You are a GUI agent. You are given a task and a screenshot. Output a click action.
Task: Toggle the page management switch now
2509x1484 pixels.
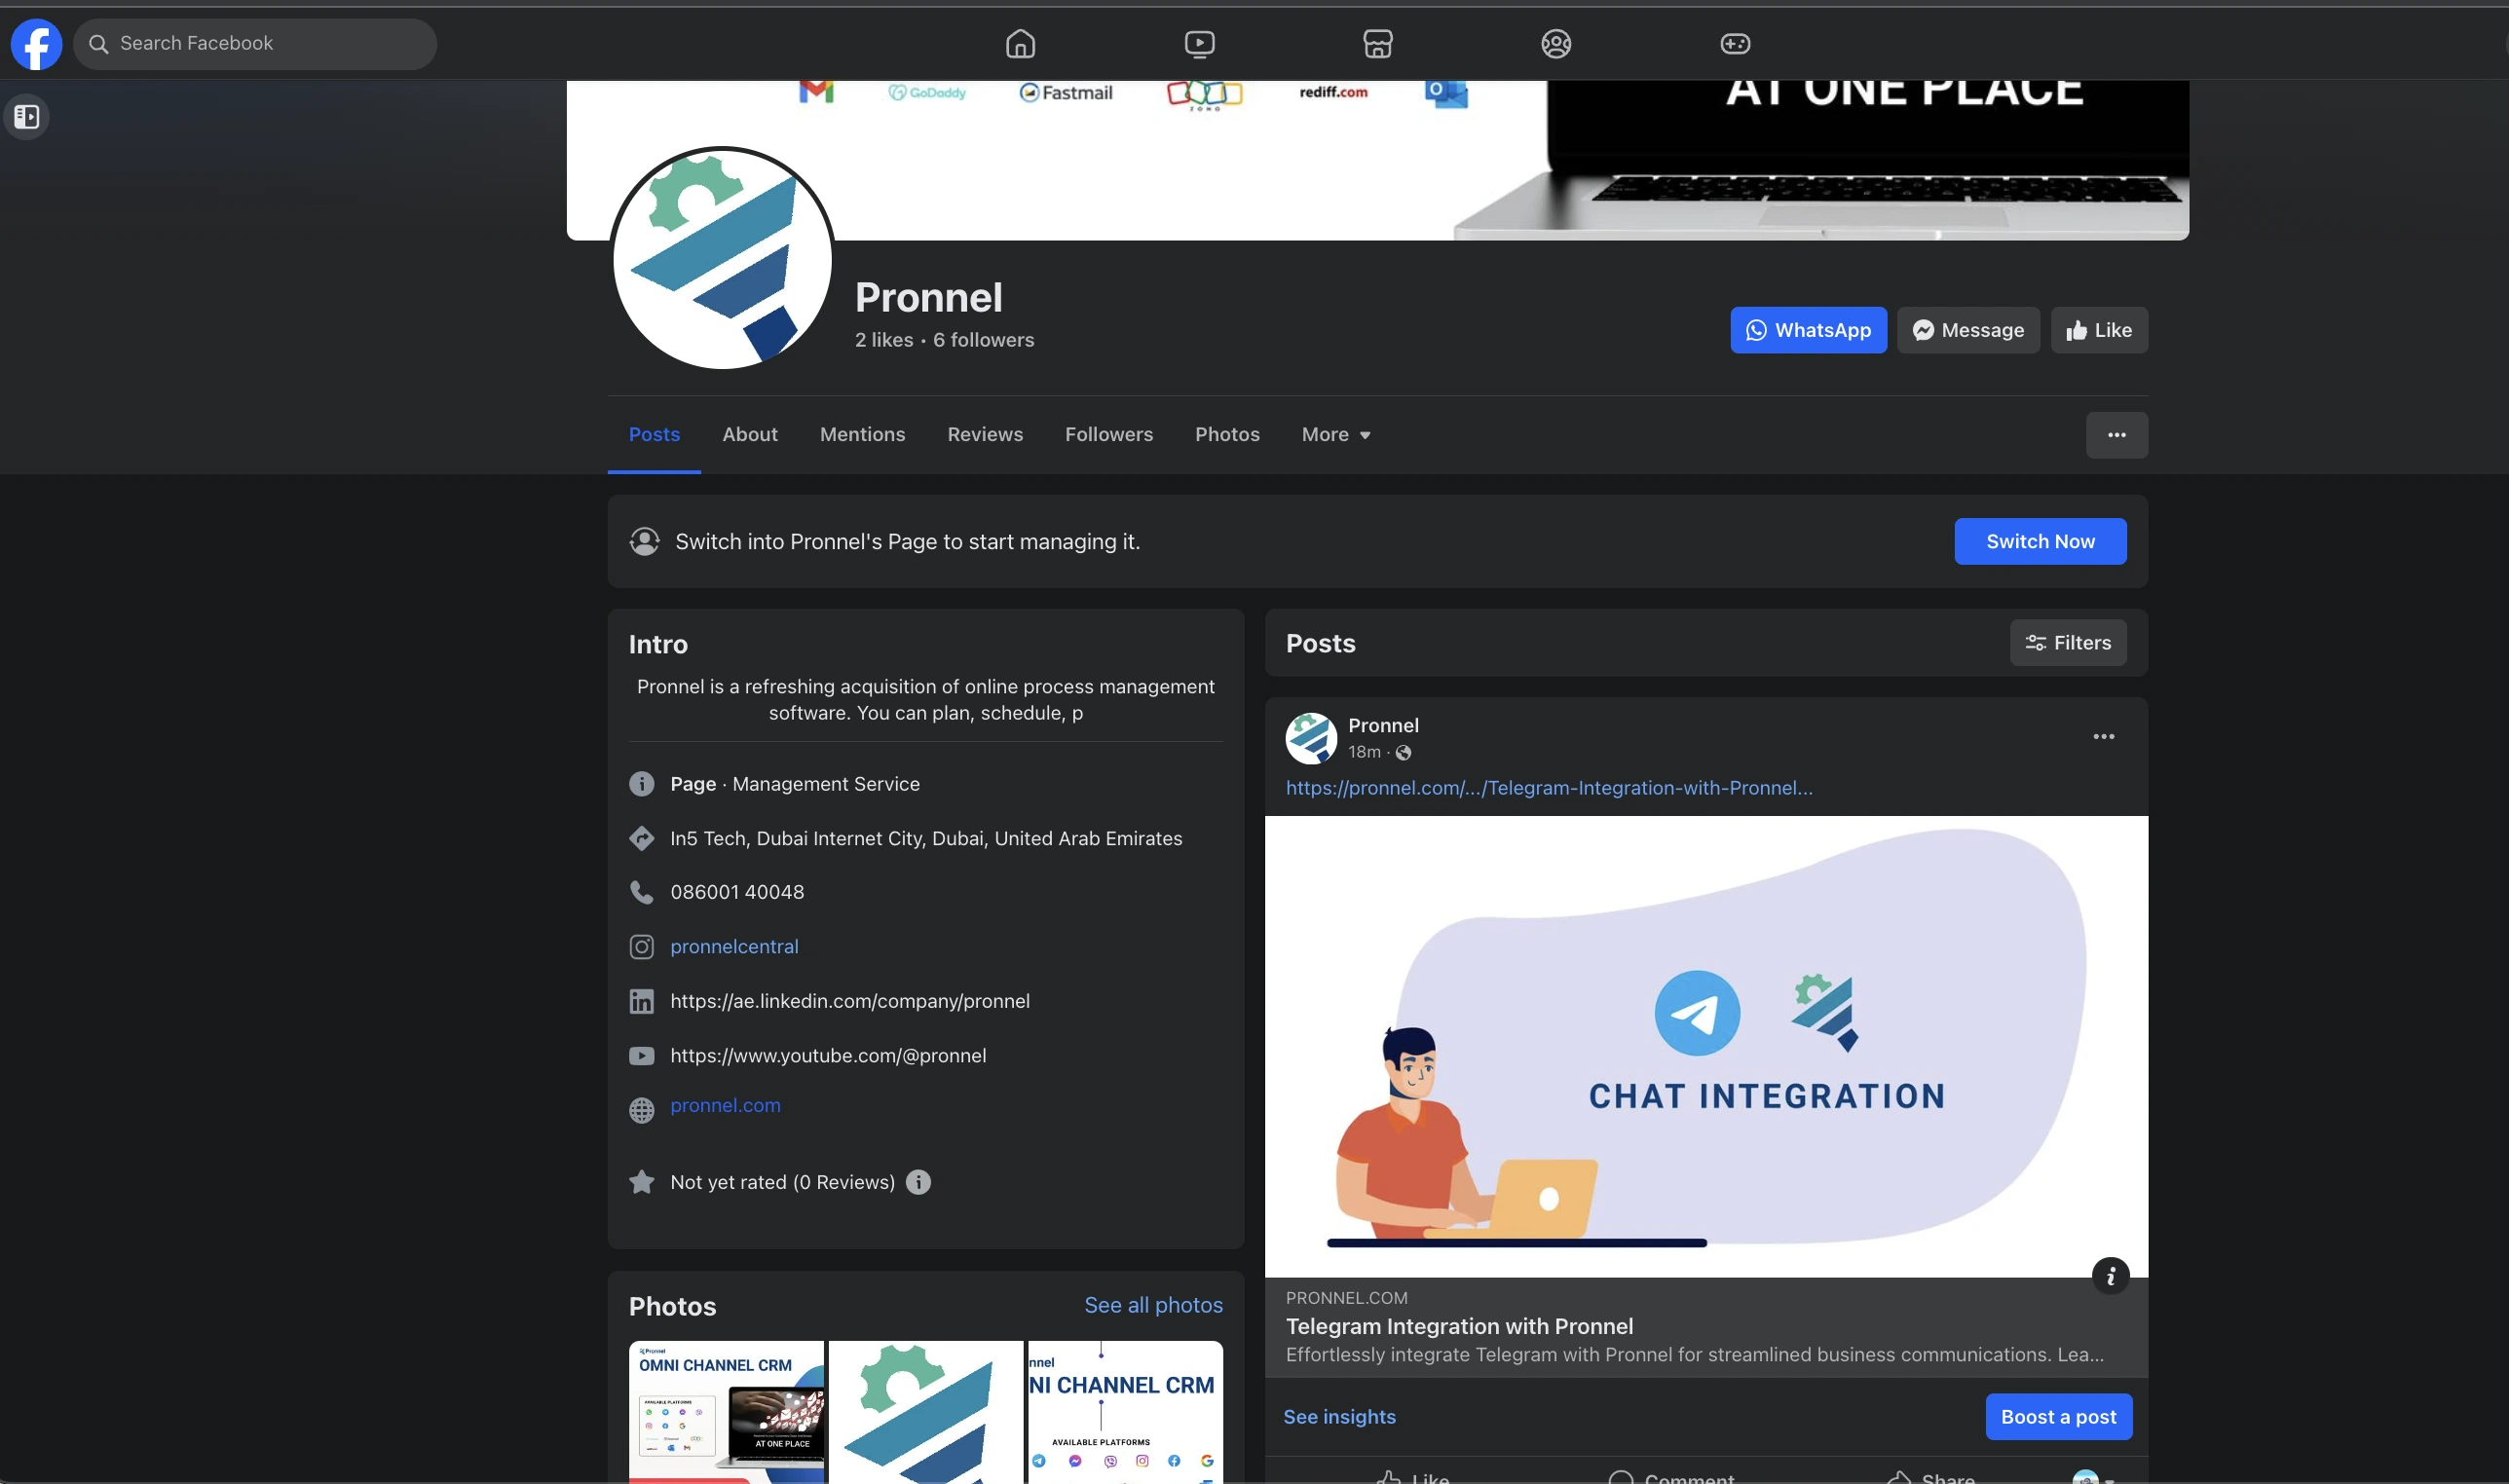[2041, 540]
